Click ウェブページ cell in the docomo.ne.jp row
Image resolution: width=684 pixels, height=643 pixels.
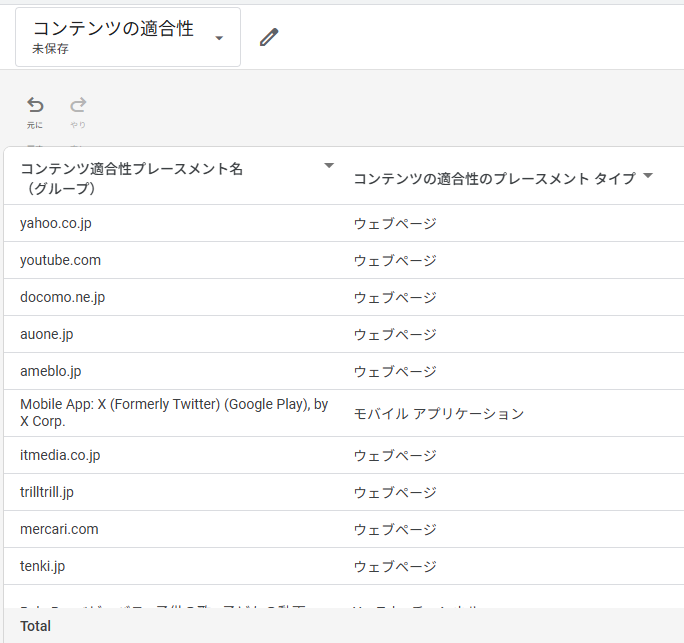(395, 298)
